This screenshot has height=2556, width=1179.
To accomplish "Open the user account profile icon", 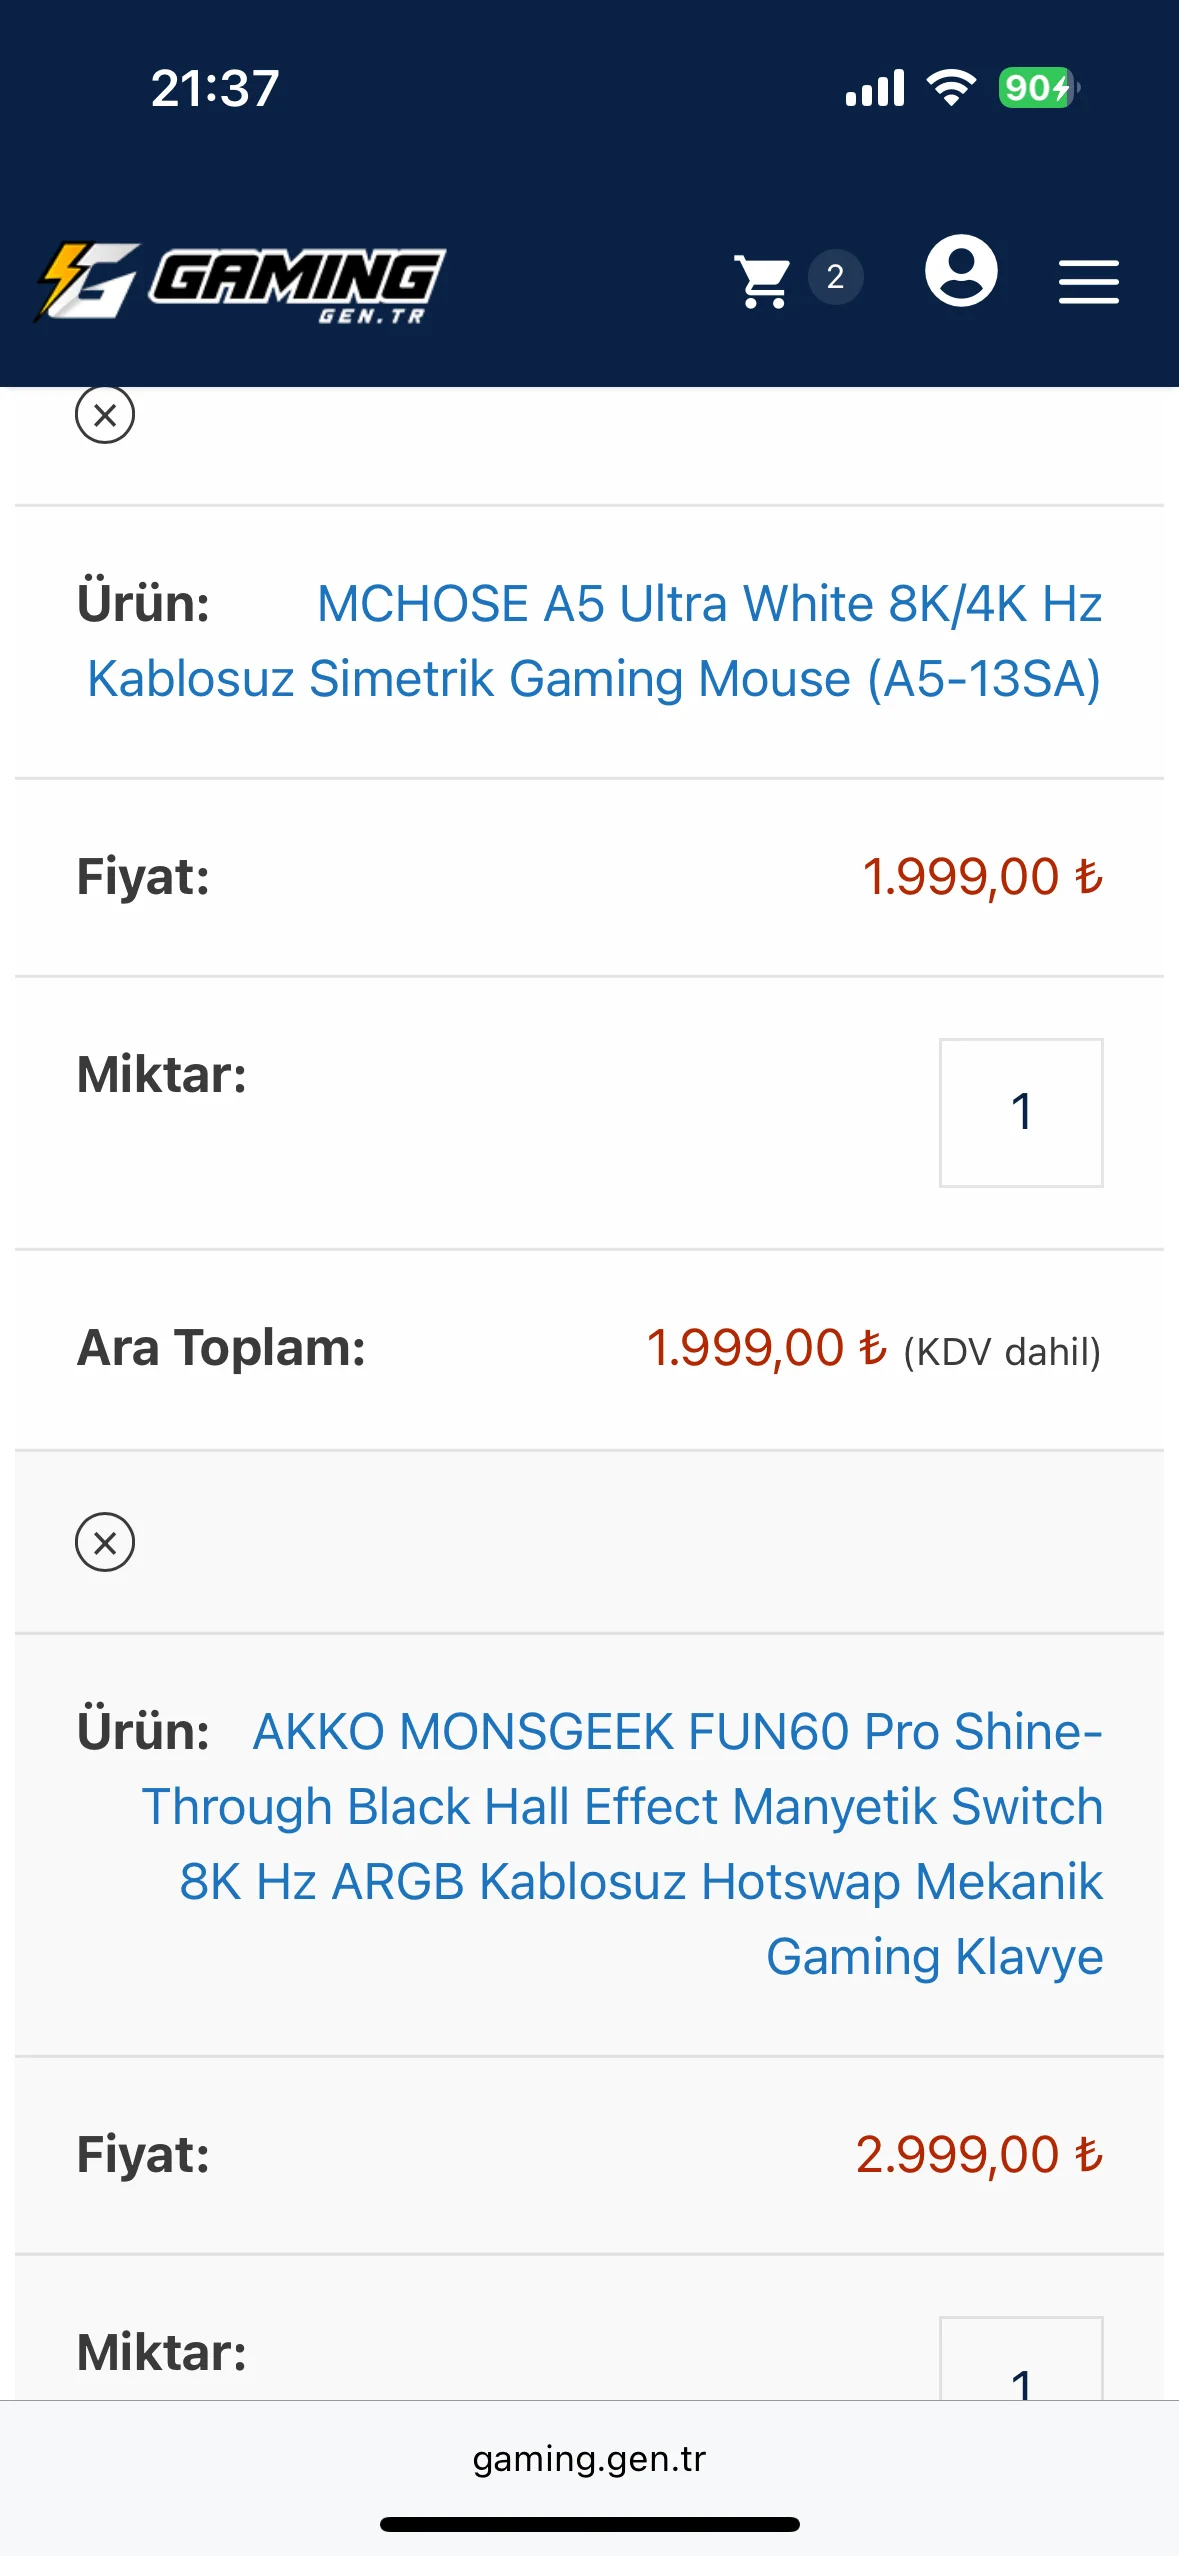I will (x=961, y=271).
